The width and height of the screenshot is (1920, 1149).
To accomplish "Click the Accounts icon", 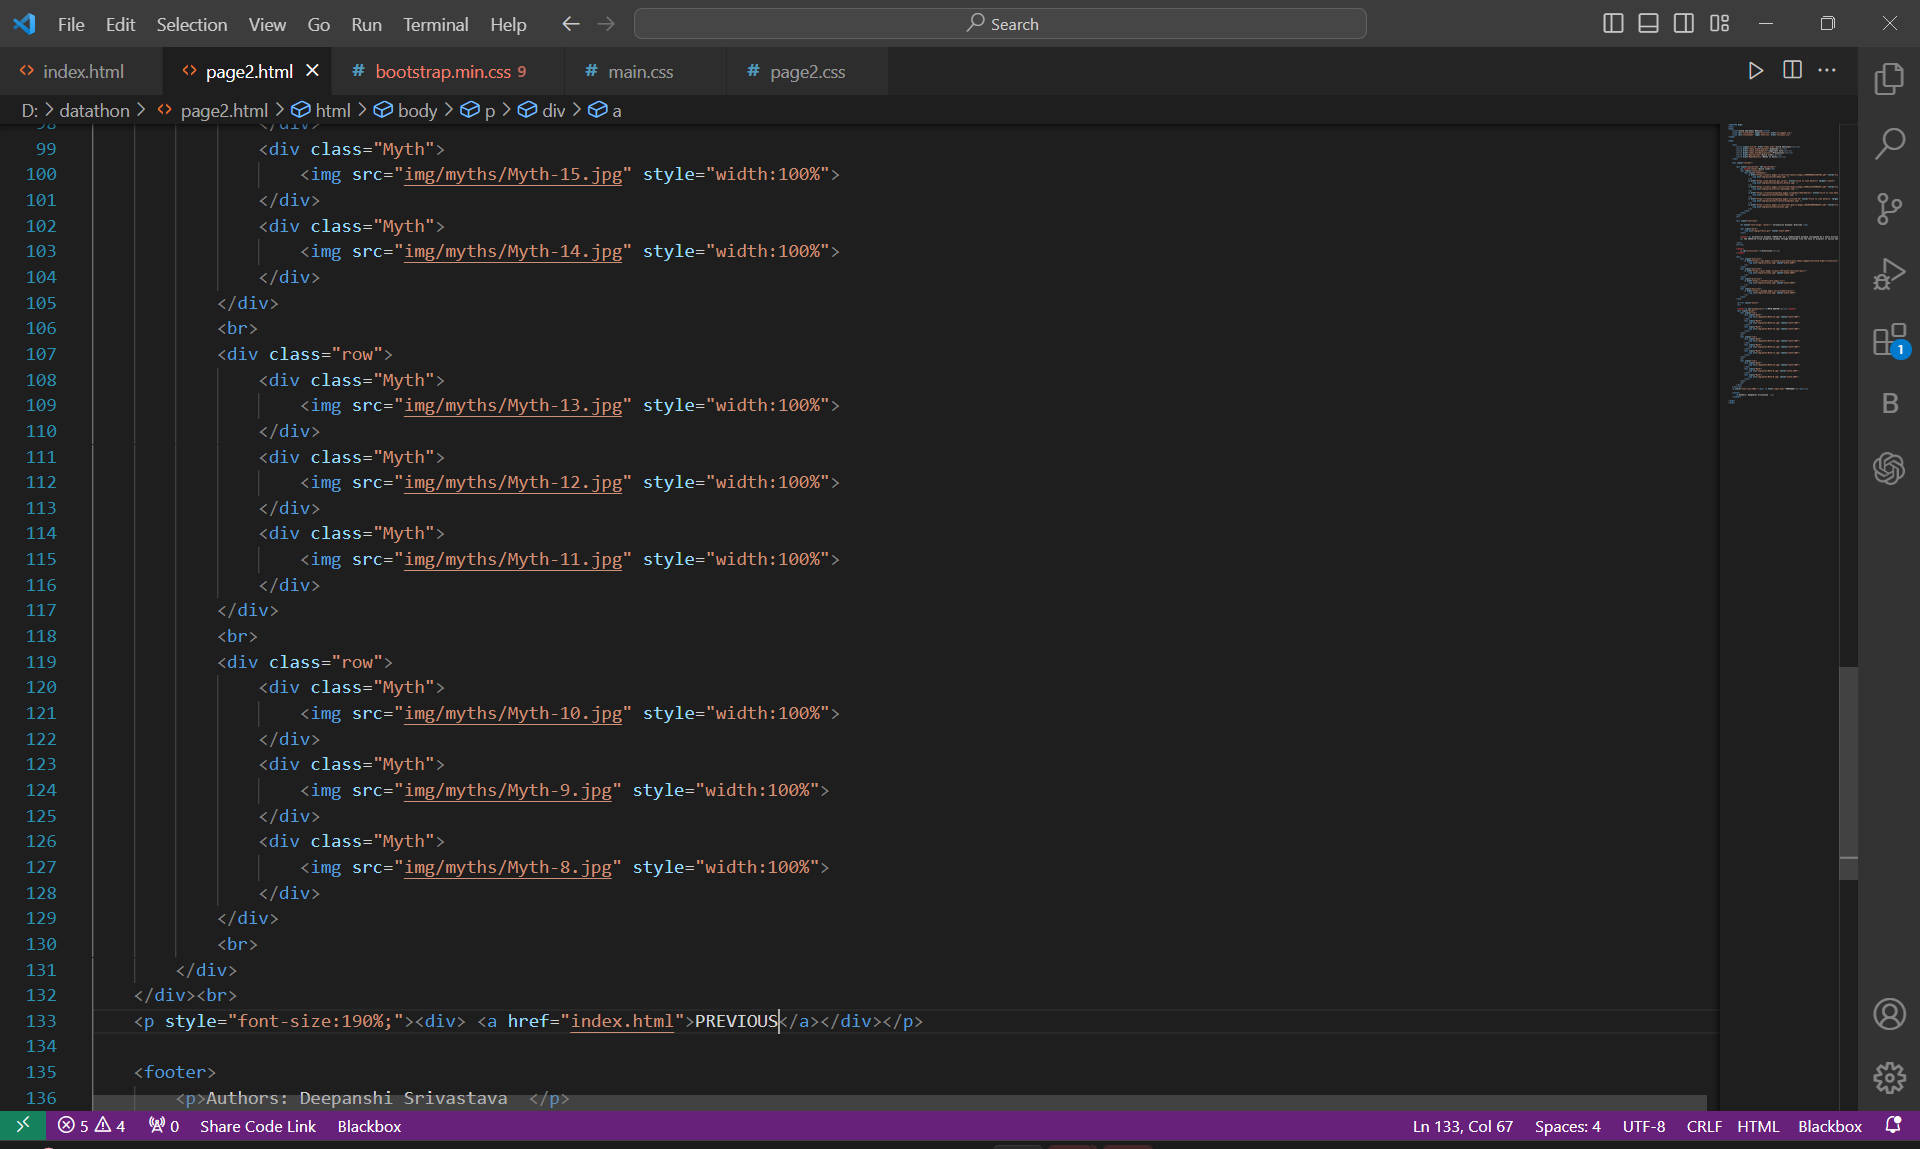I will [1889, 1014].
